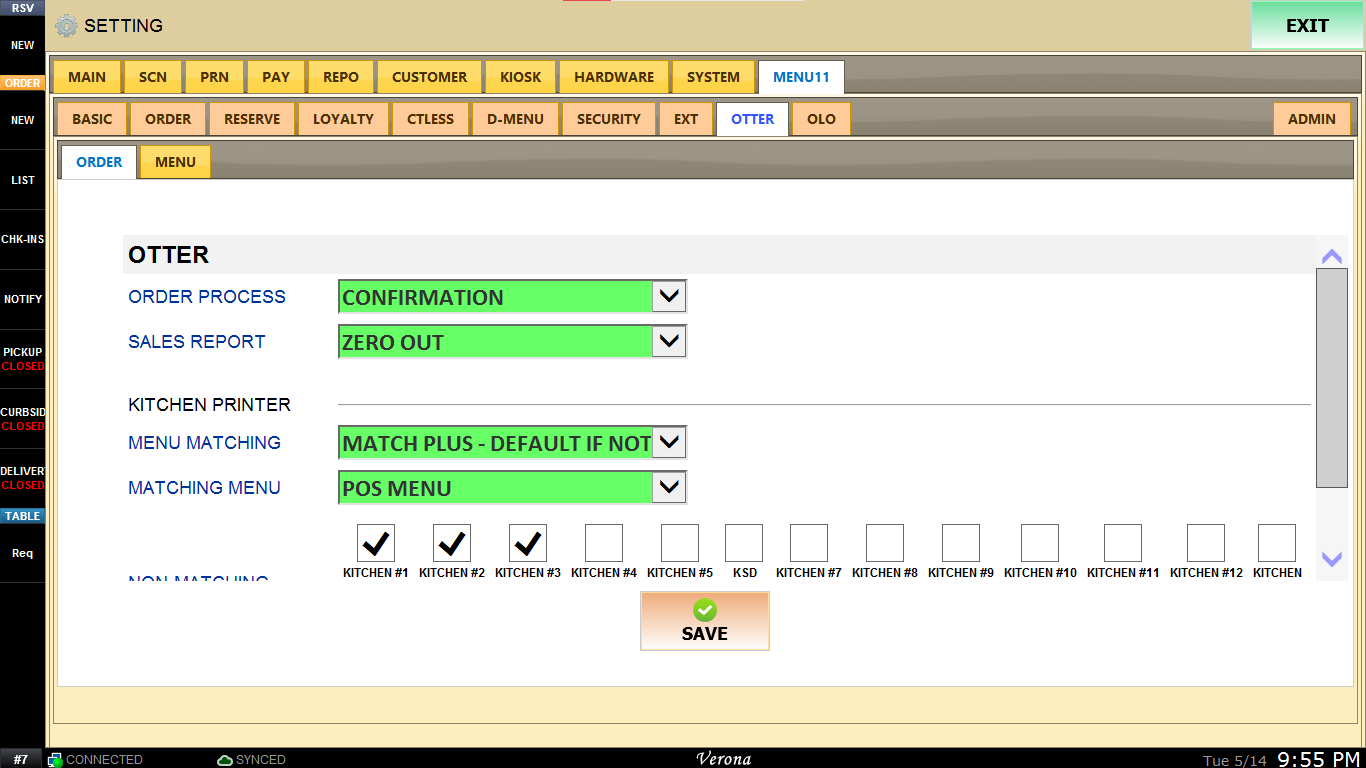Select the PAY tab
The image size is (1366, 768).
pos(276,77)
